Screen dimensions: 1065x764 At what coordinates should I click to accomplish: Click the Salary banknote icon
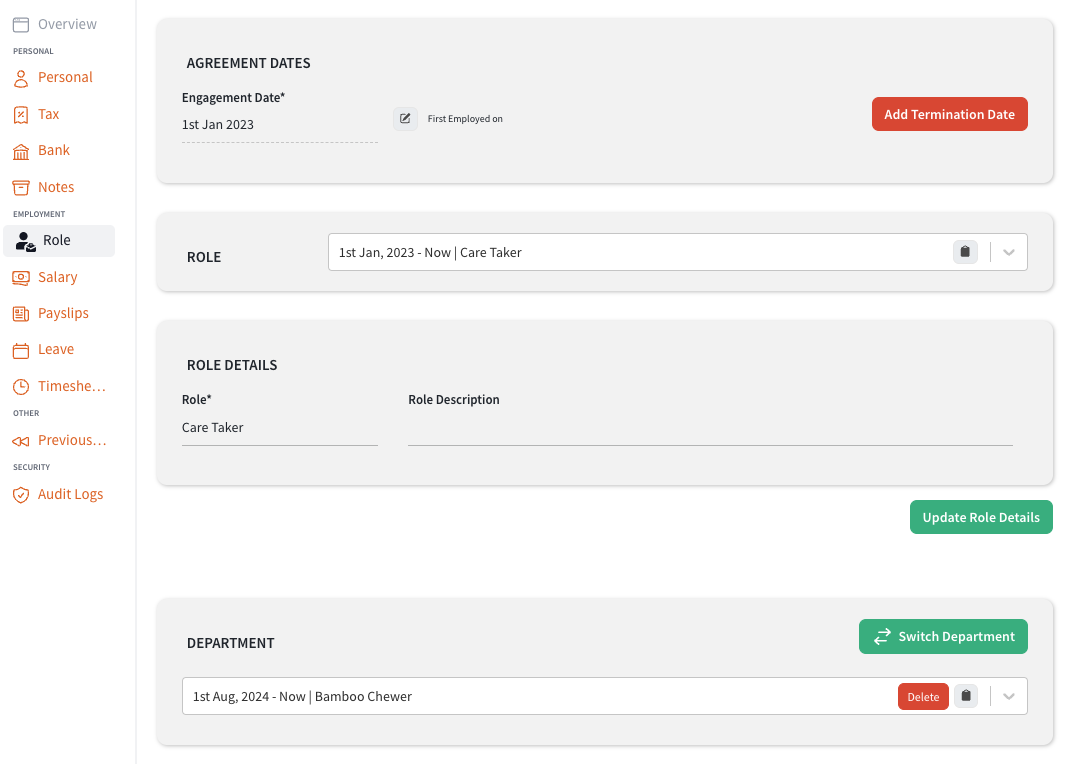[21, 278]
